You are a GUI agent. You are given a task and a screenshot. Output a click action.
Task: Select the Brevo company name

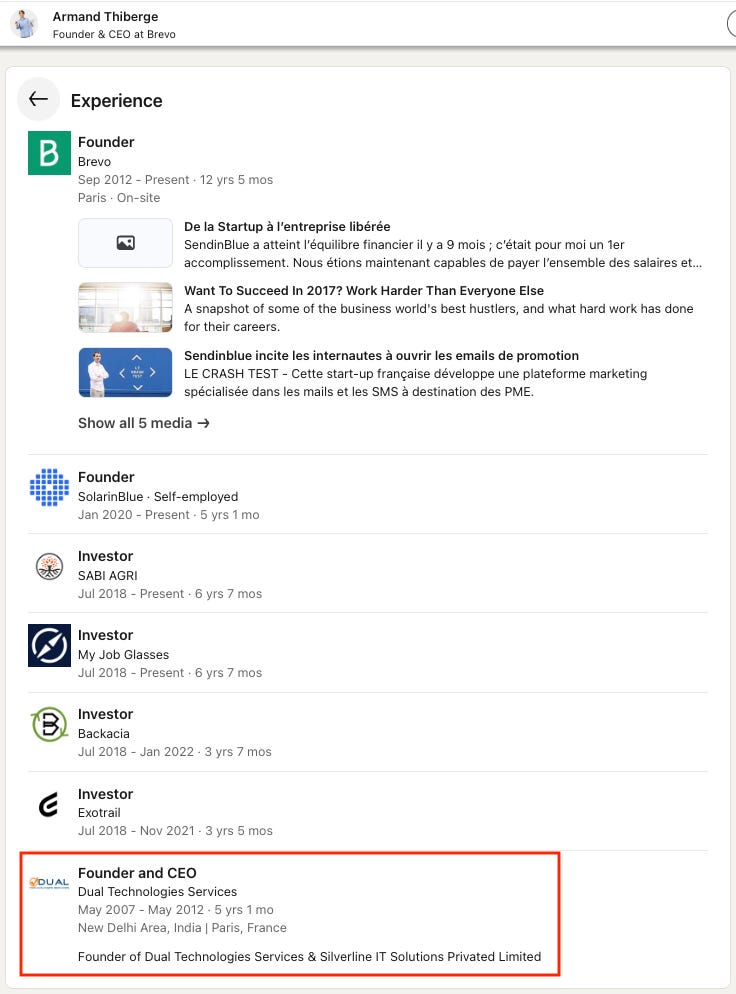point(94,162)
